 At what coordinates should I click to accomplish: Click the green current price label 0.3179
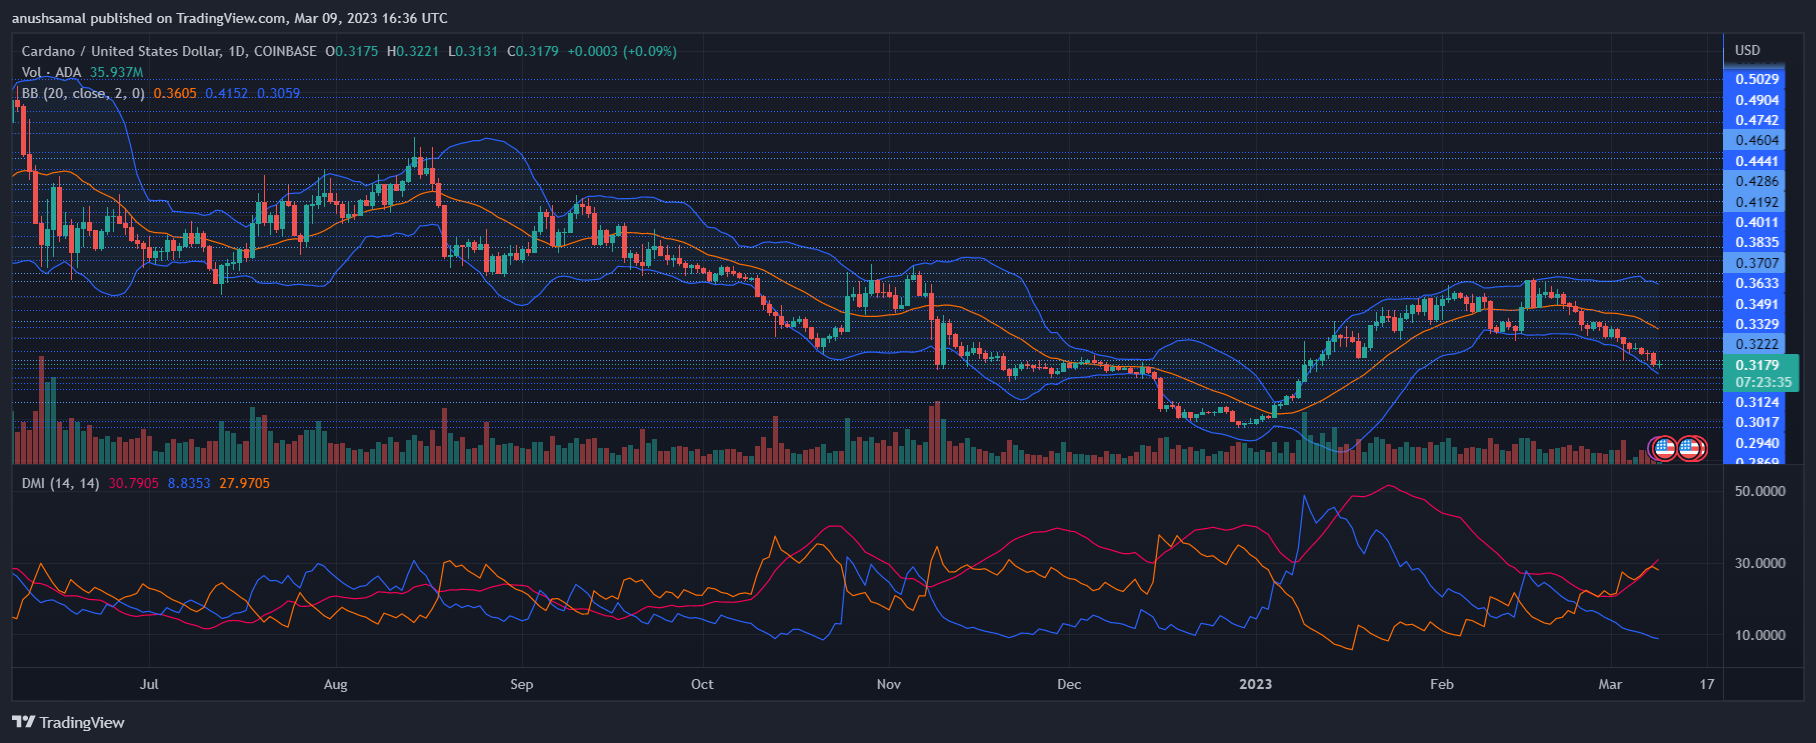(1757, 365)
